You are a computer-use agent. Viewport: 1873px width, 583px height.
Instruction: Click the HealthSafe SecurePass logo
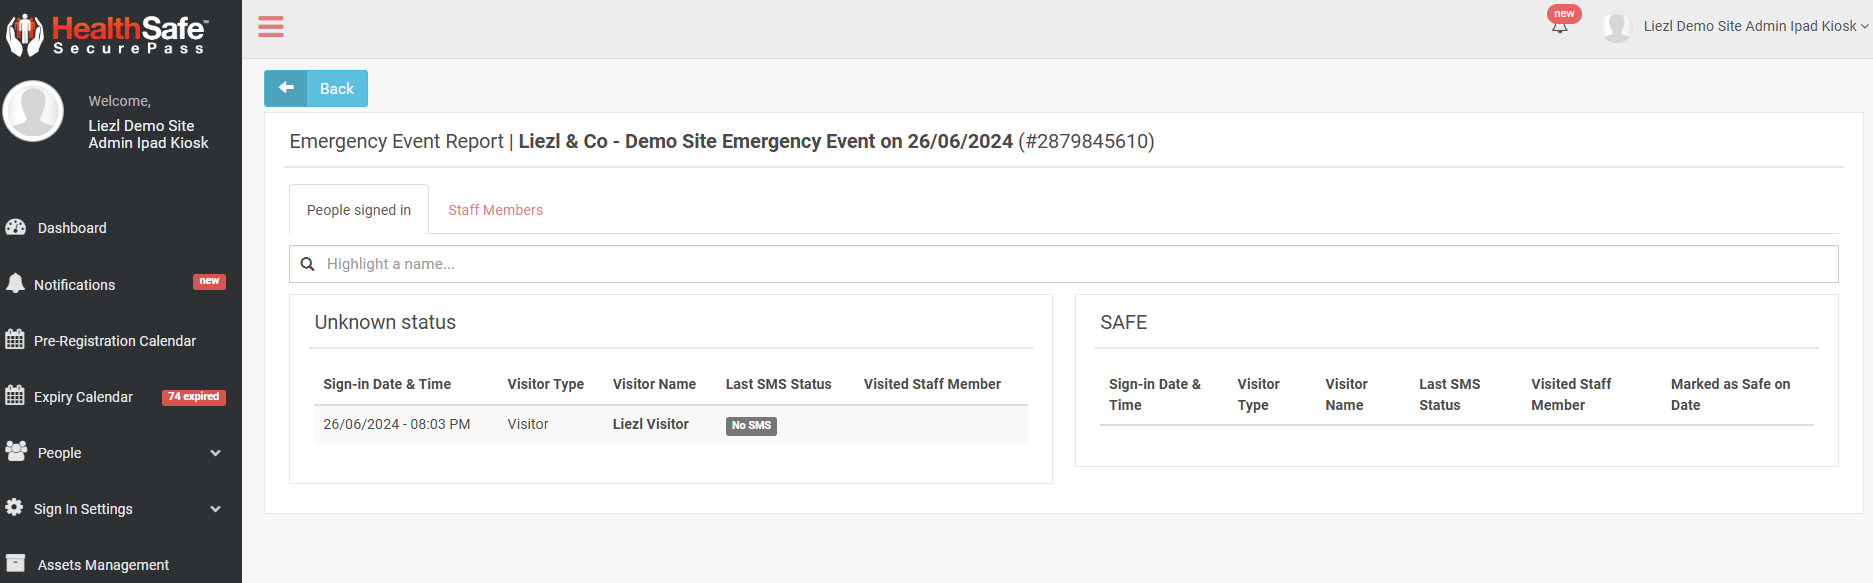point(106,35)
